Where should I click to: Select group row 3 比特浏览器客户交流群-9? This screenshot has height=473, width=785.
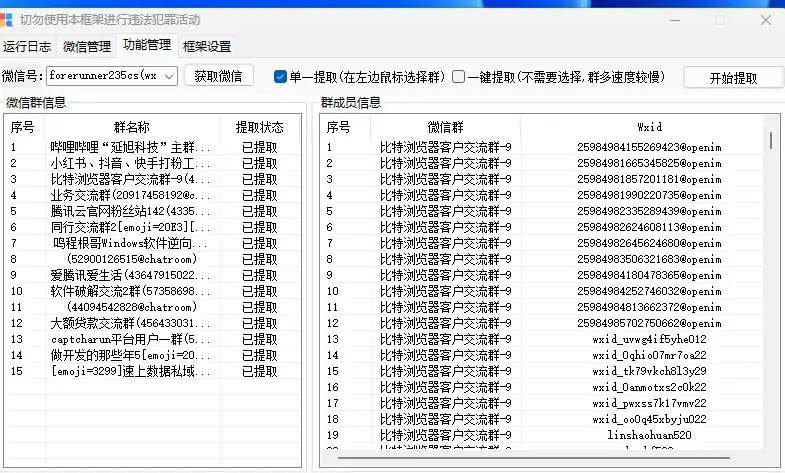point(153,179)
